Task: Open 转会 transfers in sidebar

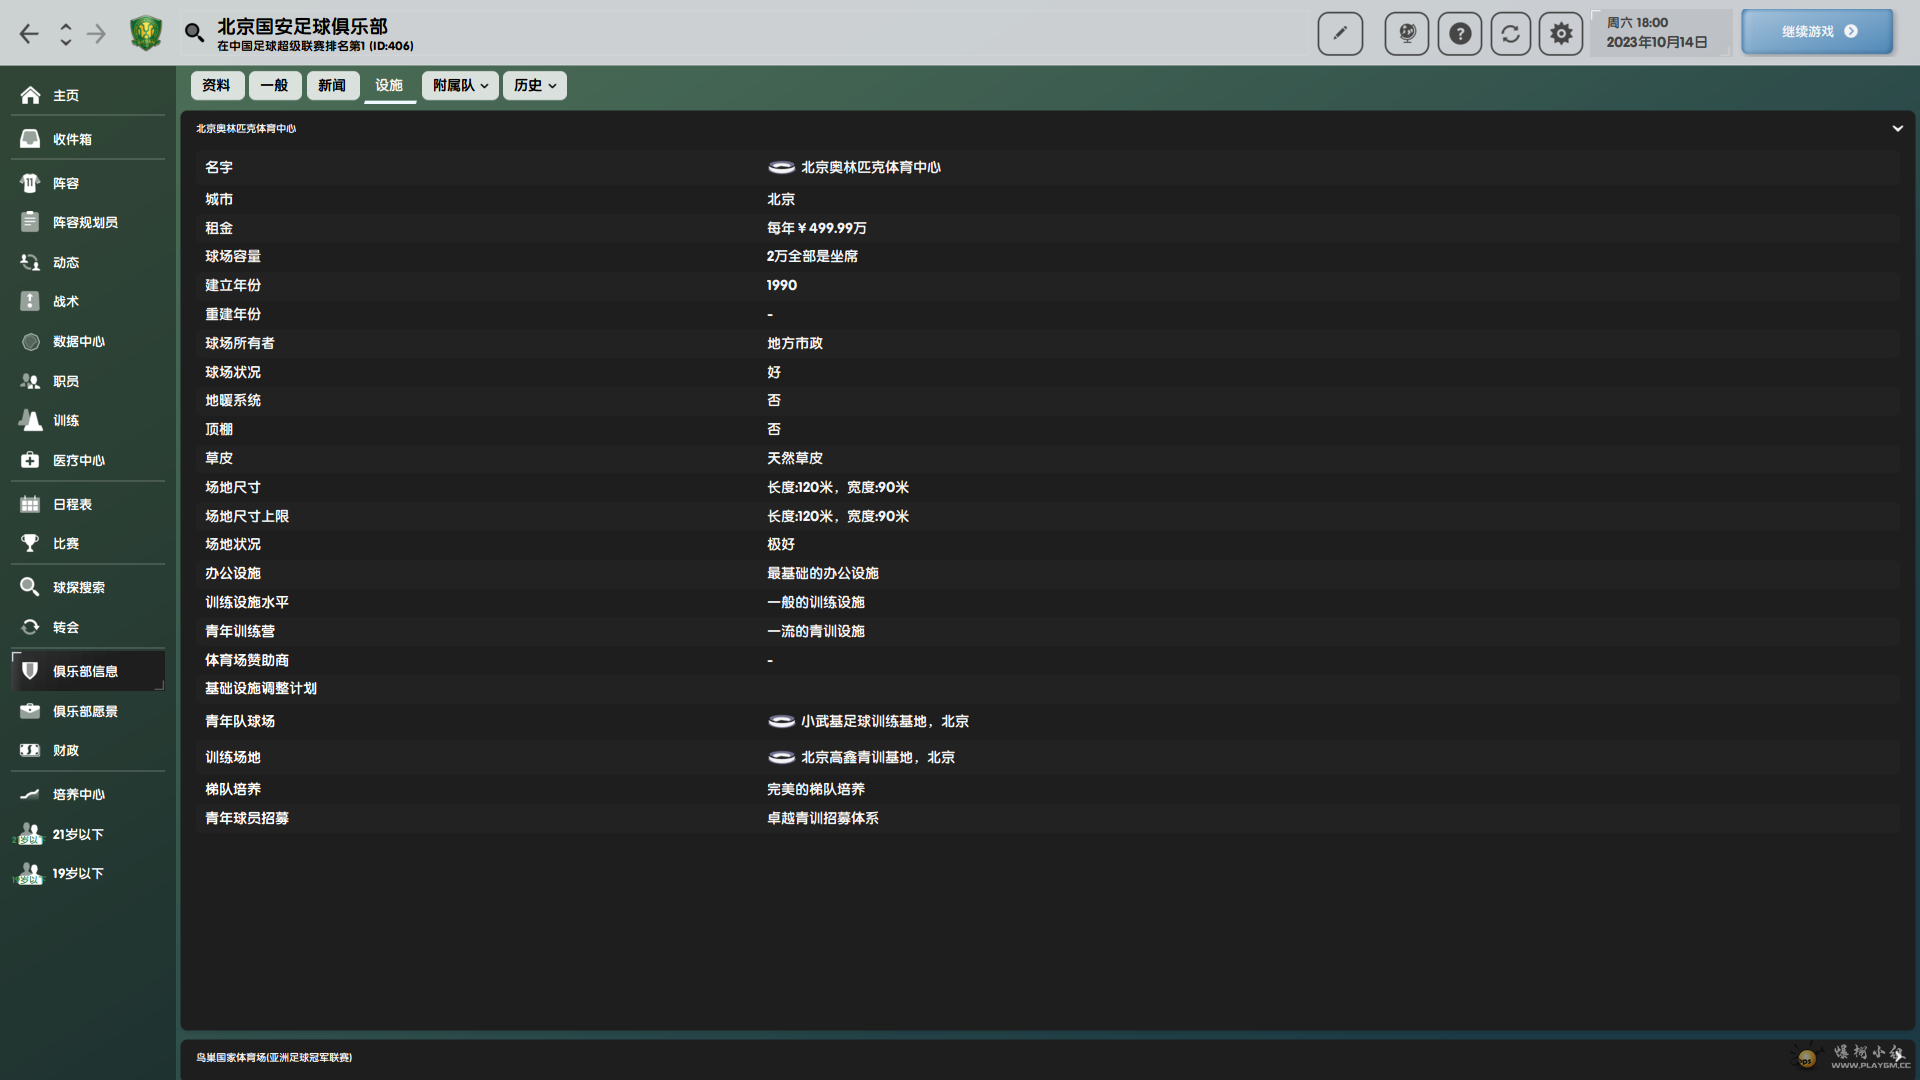Action: pyautogui.click(x=88, y=627)
